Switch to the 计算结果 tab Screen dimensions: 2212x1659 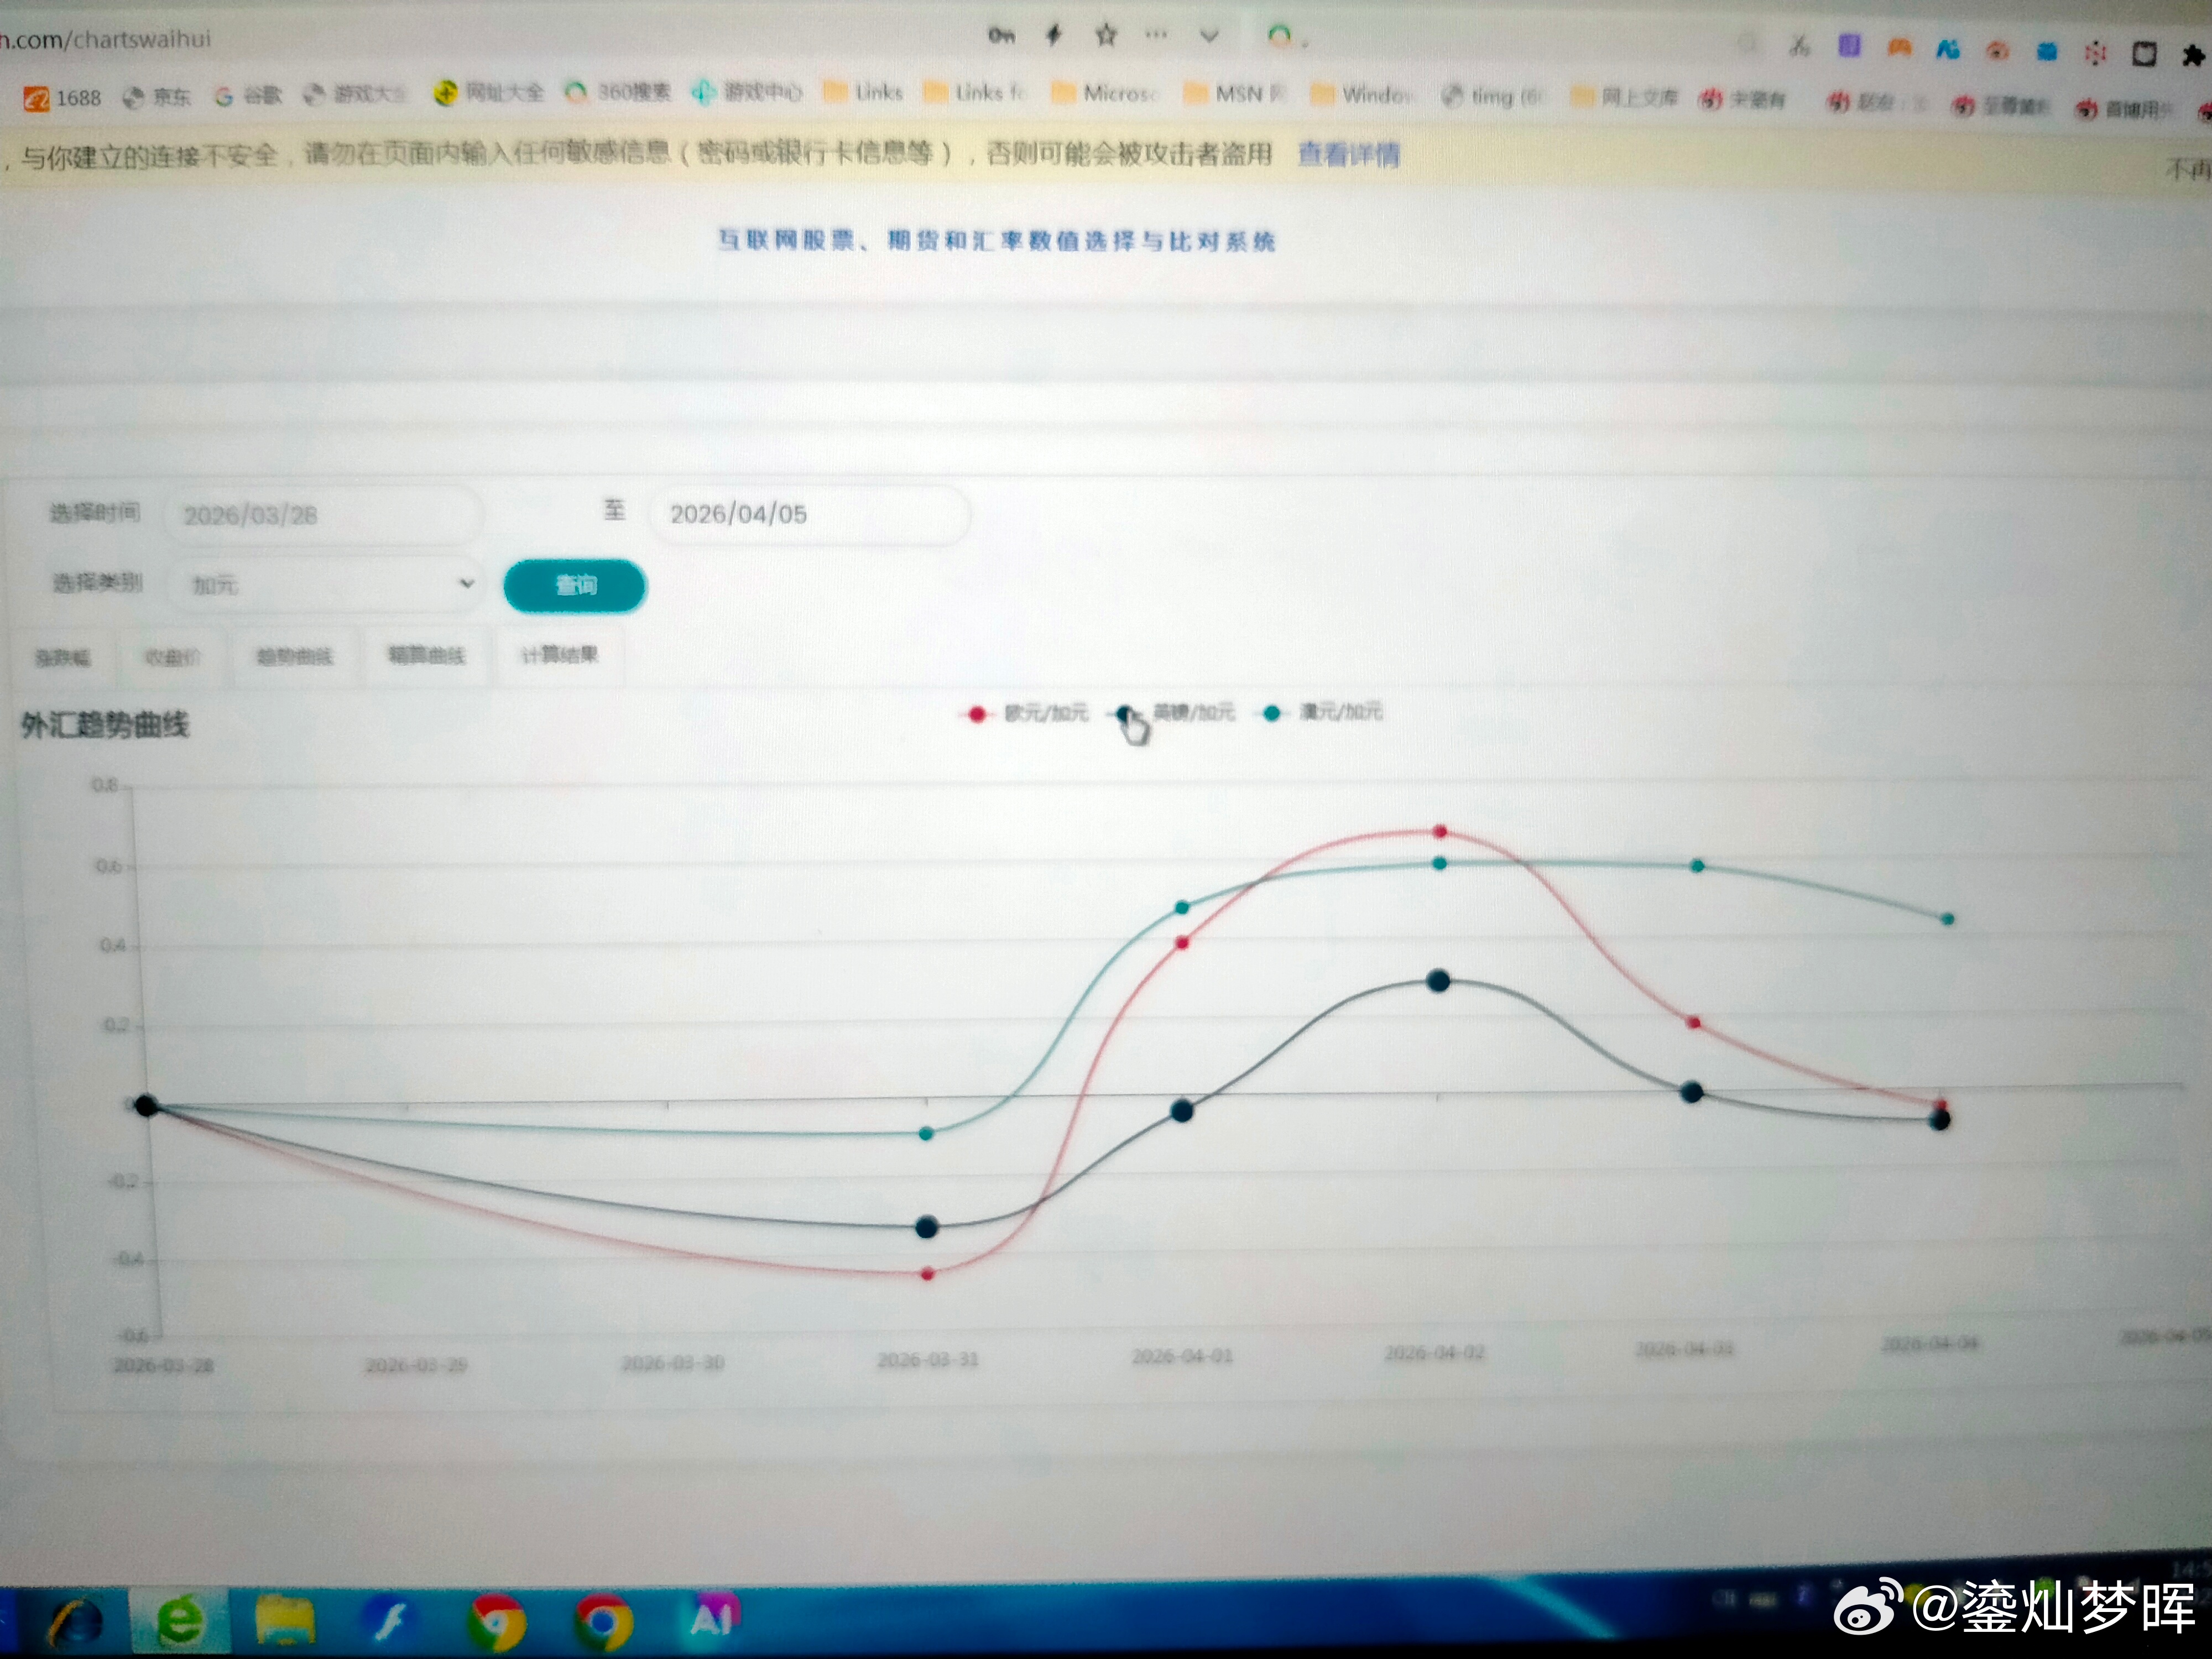(x=559, y=655)
